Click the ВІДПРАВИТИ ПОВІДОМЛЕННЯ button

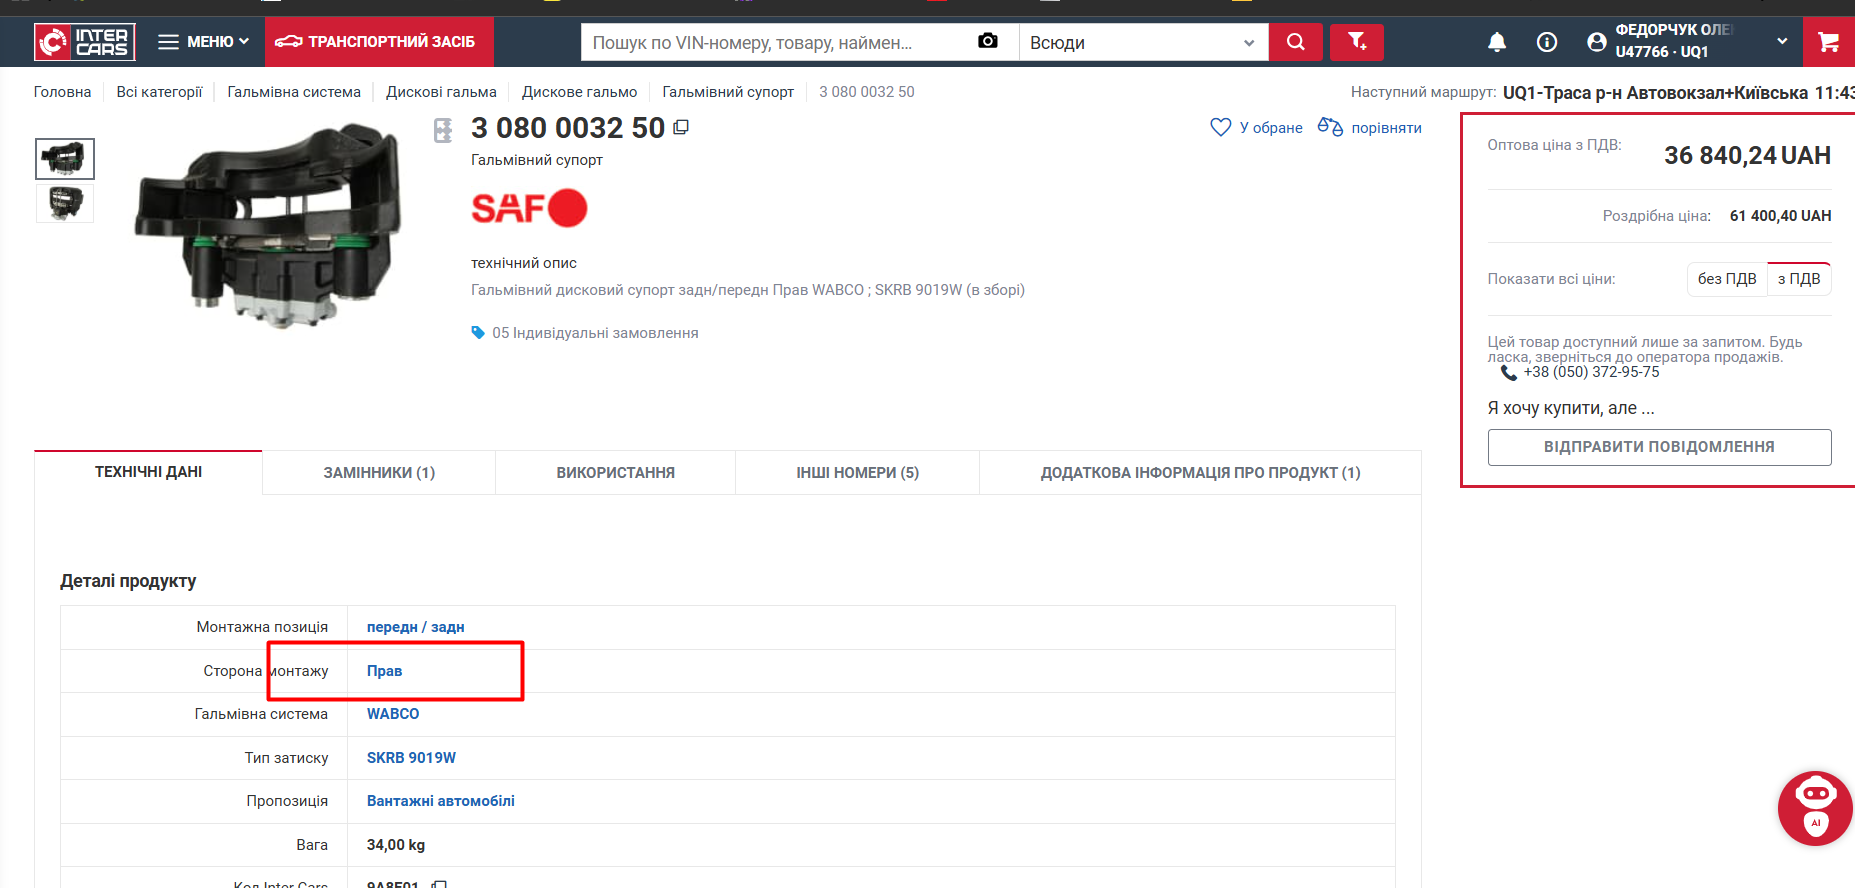[x=1658, y=447]
